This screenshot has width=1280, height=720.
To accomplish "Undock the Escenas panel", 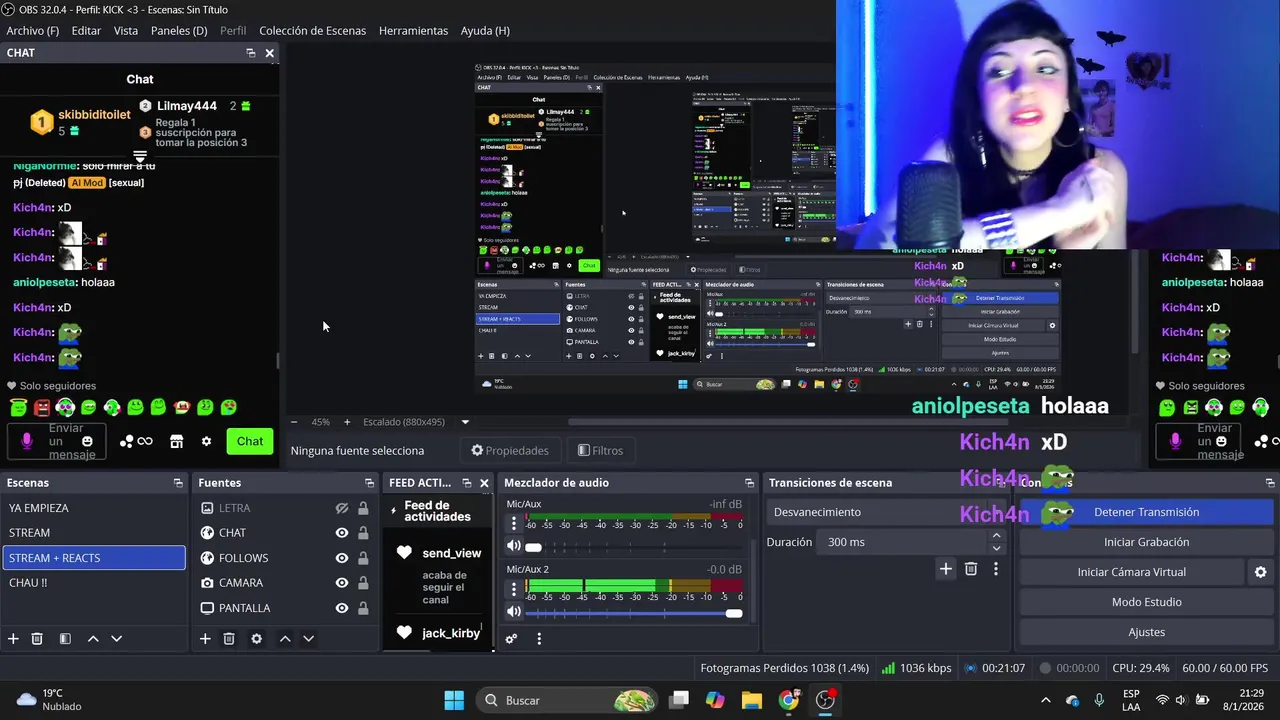I will [x=178, y=483].
